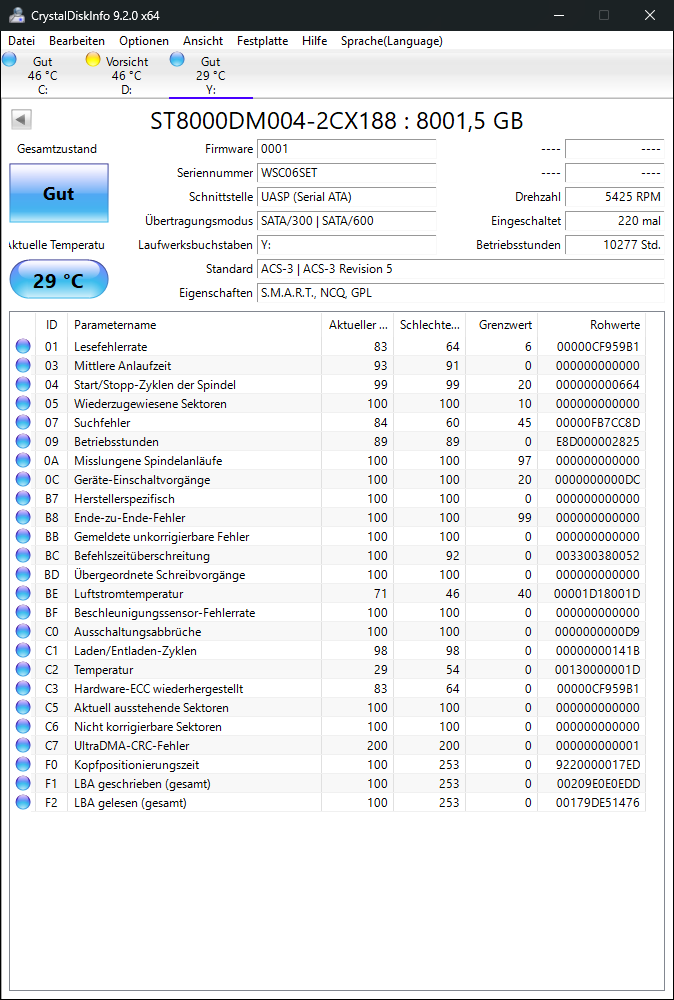This screenshot has width=674, height=1000.
Task: Click the ID column header
Action: click(52, 325)
